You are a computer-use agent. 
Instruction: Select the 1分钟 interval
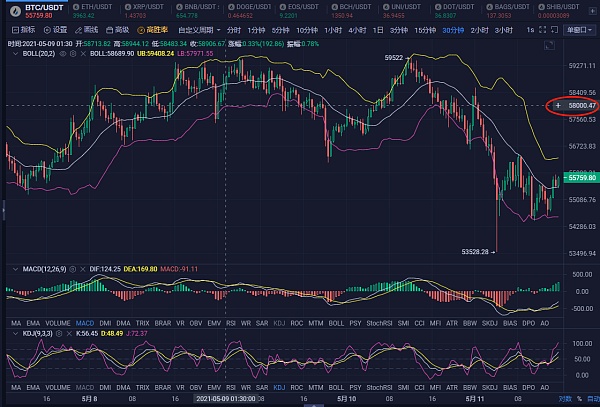[x=256, y=30]
